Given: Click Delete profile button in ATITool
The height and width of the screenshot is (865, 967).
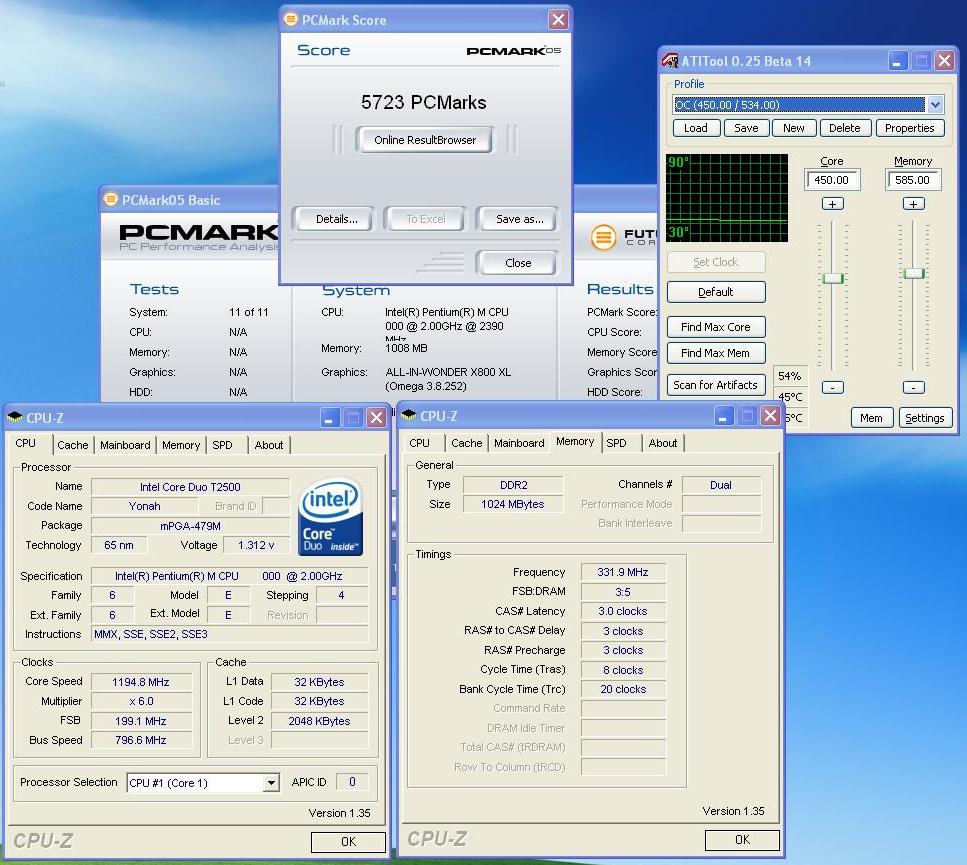Looking at the screenshot, I should [x=844, y=128].
